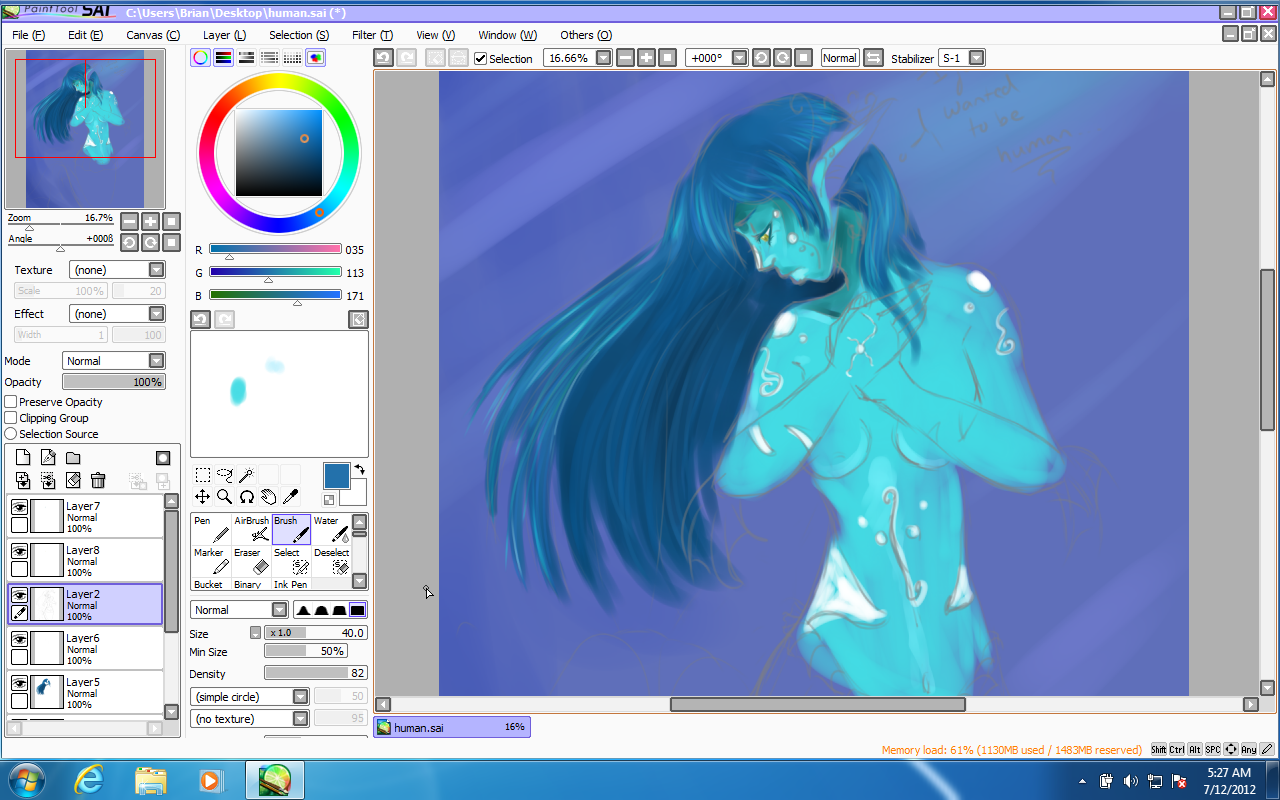This screenshot has width=1280, height=800.
Task: Open the Canvas menu
Action: click(x=152, y=35)
